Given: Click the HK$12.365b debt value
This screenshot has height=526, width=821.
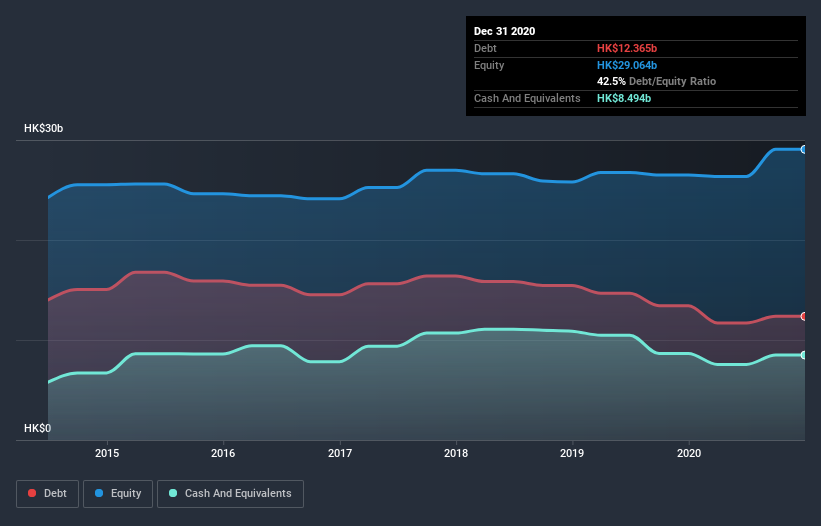Looking at the screenshot, I should [x=627, y=48].
